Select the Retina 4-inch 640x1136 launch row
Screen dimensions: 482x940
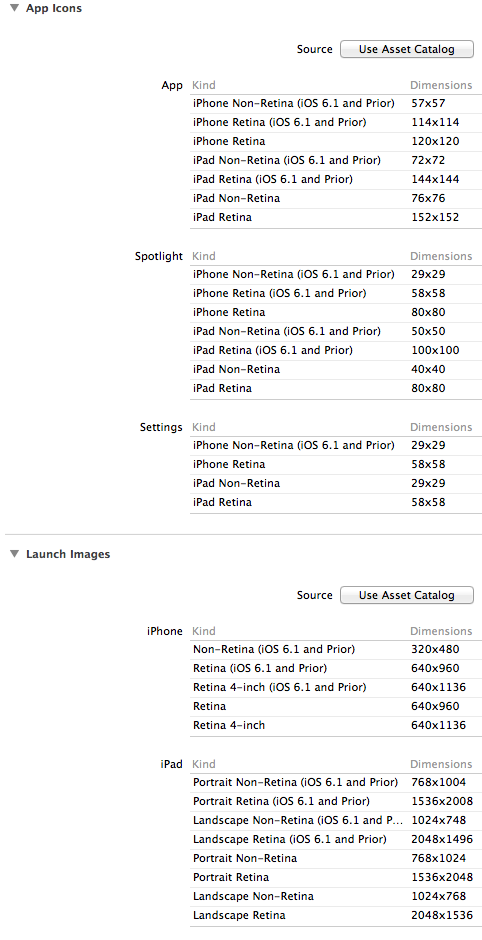tap(336, 725)
